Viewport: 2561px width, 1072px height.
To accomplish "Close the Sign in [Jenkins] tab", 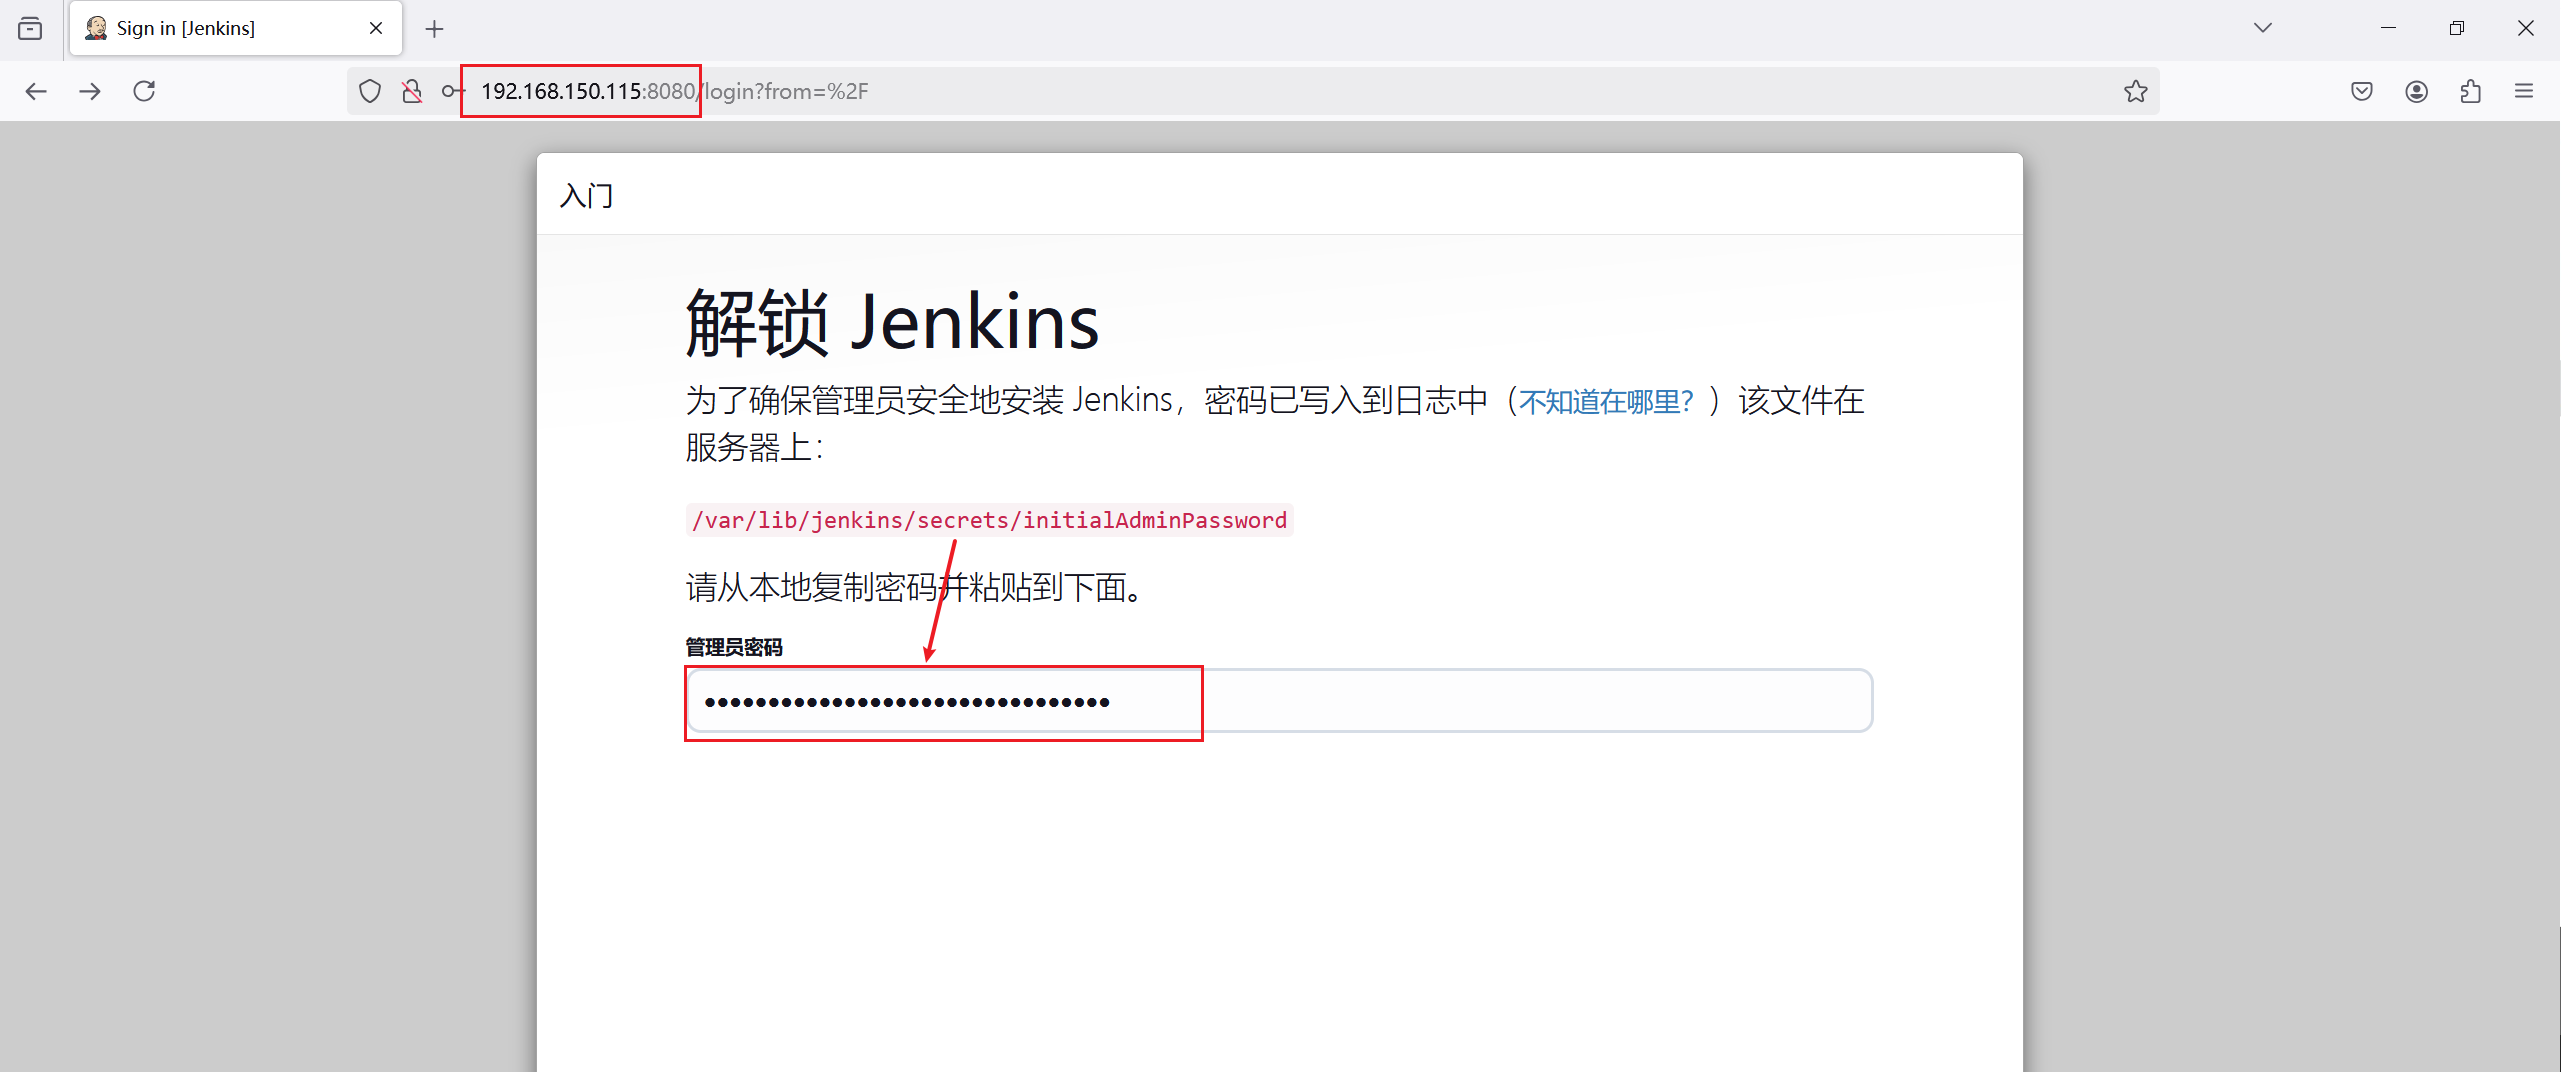I will pyautogui.click(x=376, y=28).
